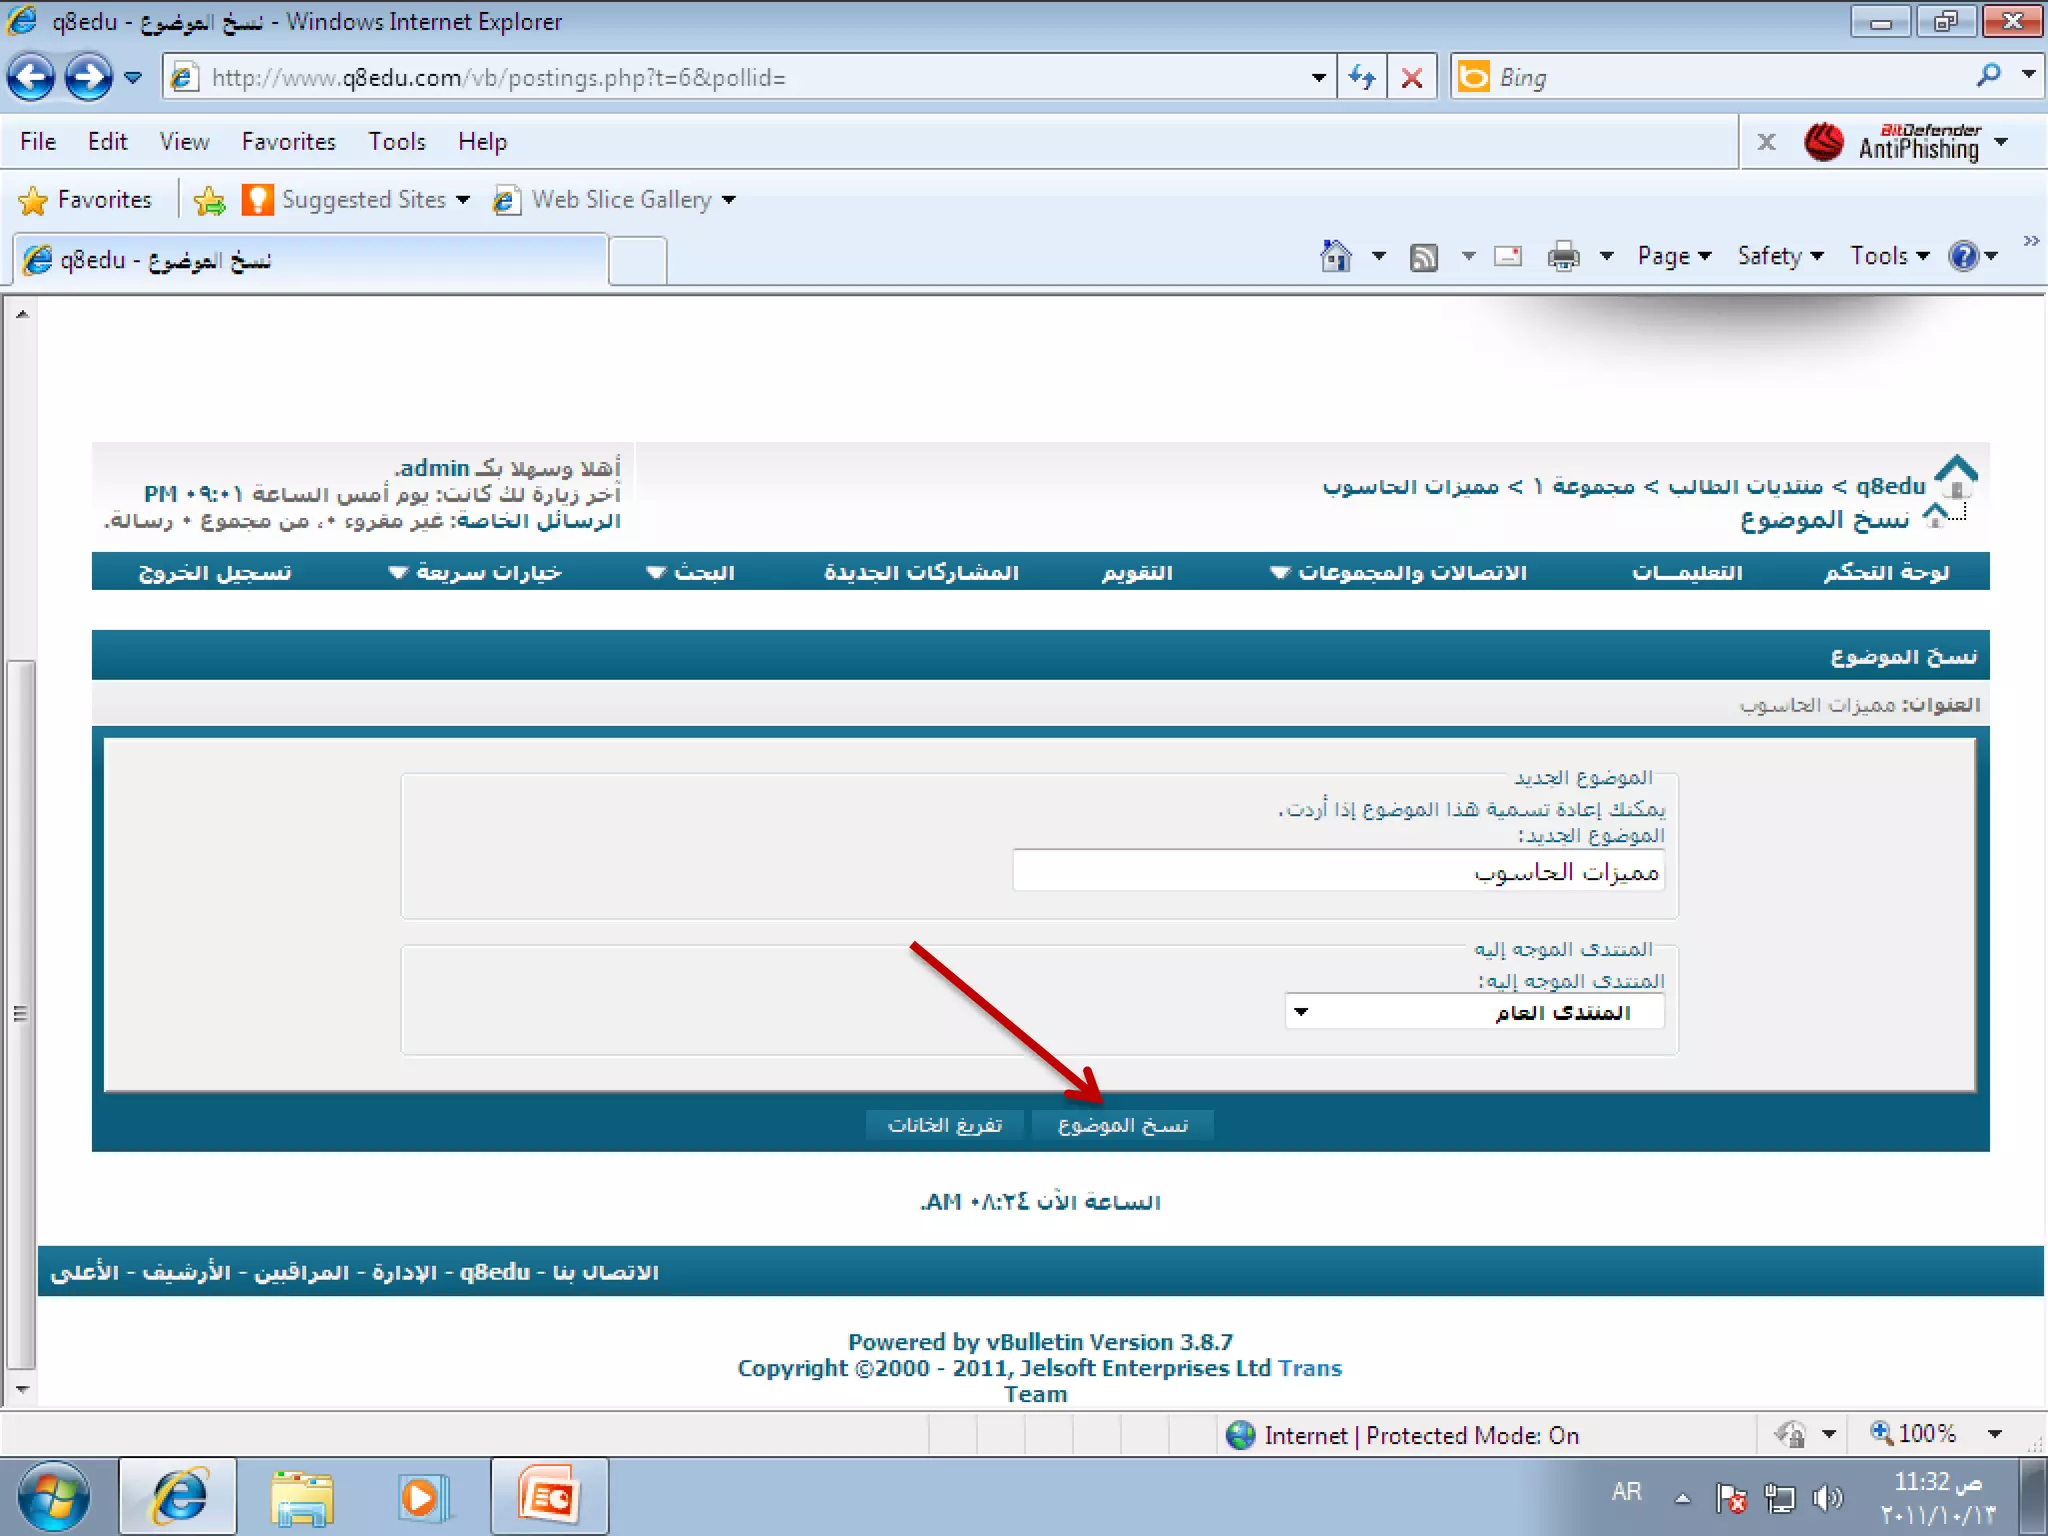Open the التعليمات nav item
This screenshot has width=2048, height=1536.
[1687, 572]
